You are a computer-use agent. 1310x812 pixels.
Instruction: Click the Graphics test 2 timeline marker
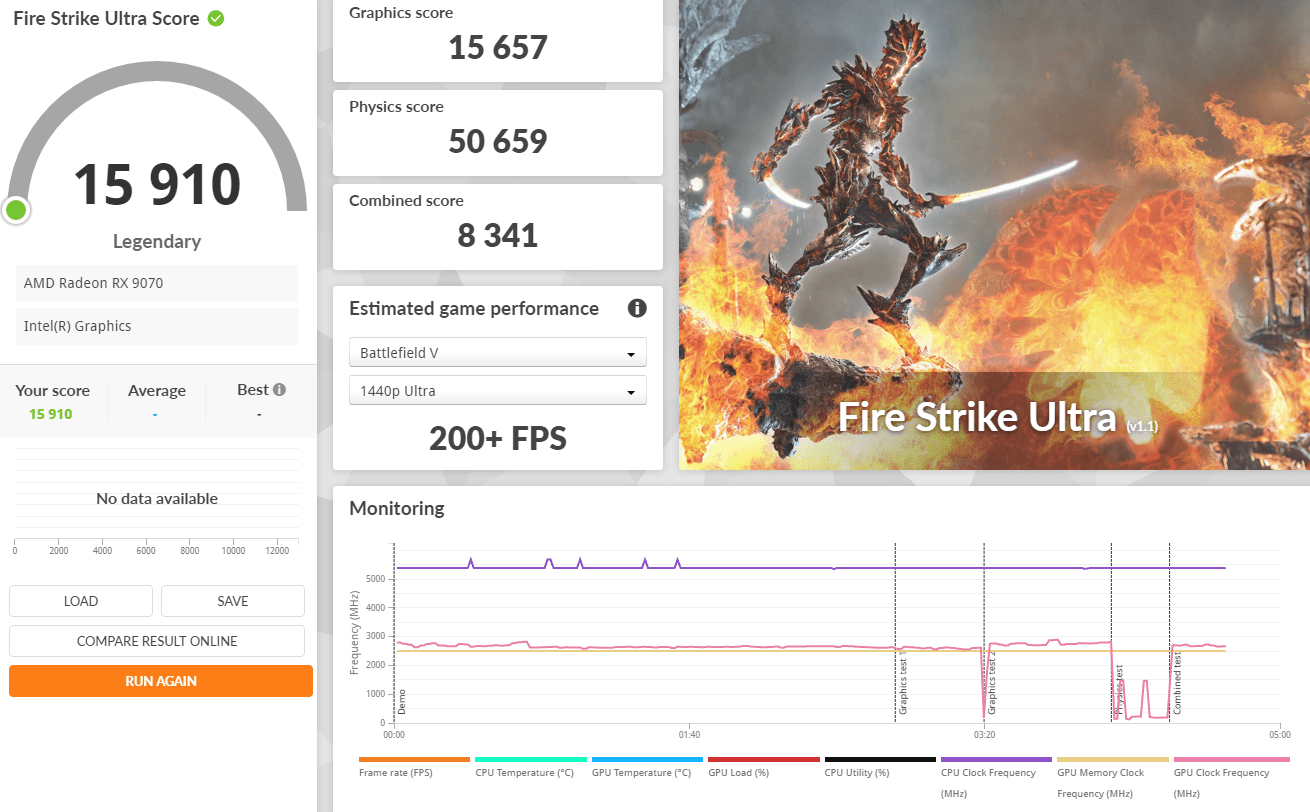tap(992, 682)
